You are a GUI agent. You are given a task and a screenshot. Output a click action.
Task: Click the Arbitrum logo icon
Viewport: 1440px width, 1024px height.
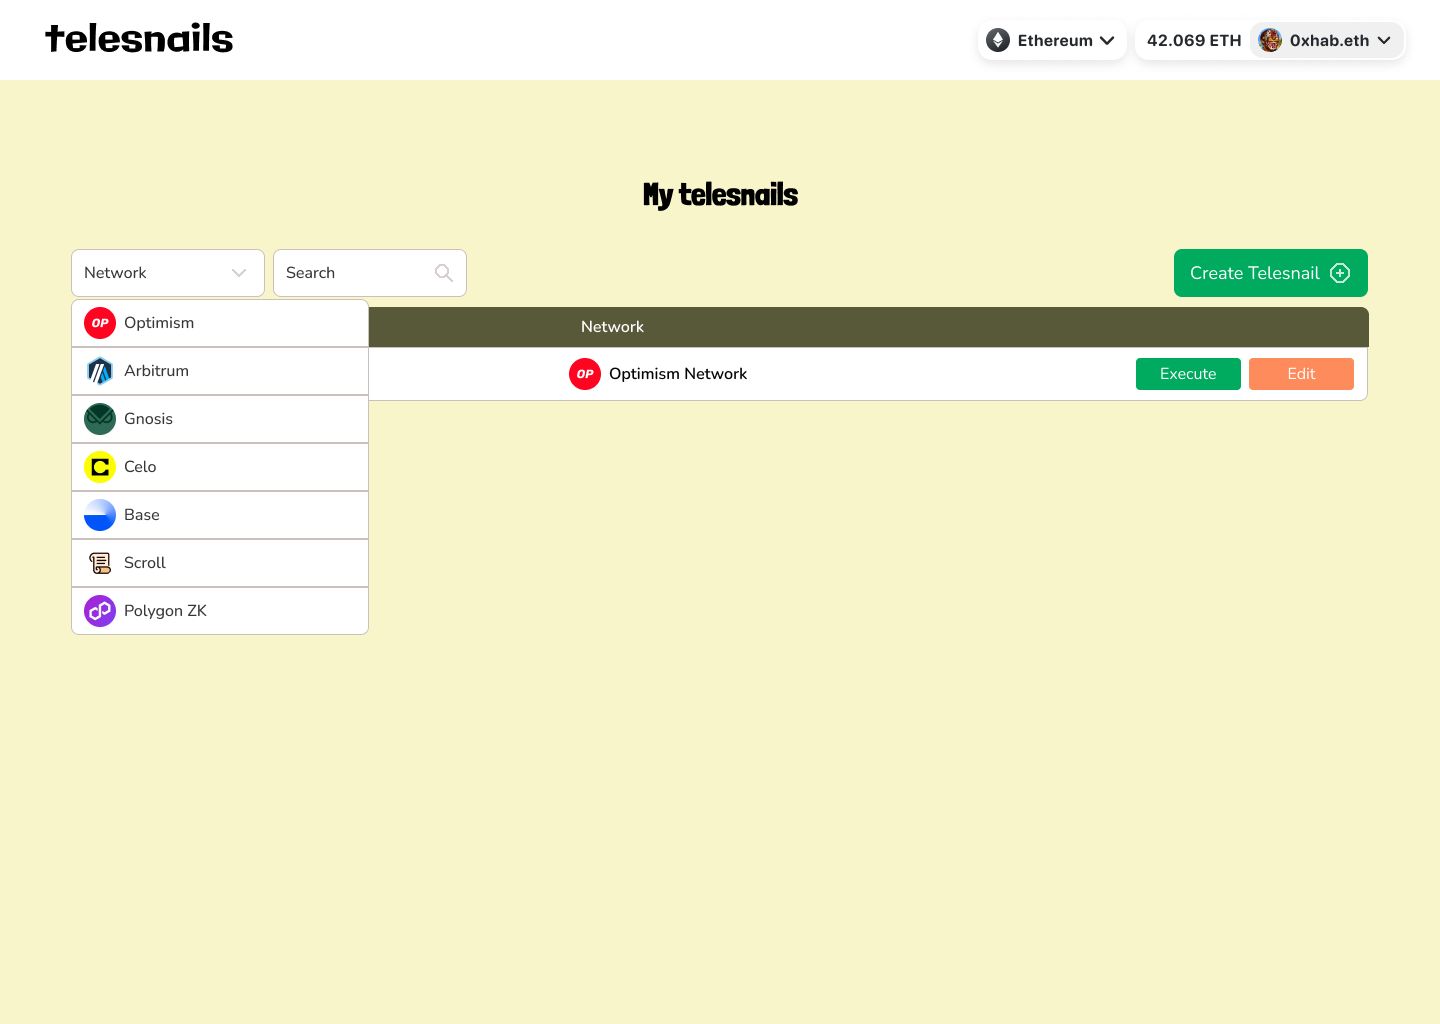pos(100,371)
